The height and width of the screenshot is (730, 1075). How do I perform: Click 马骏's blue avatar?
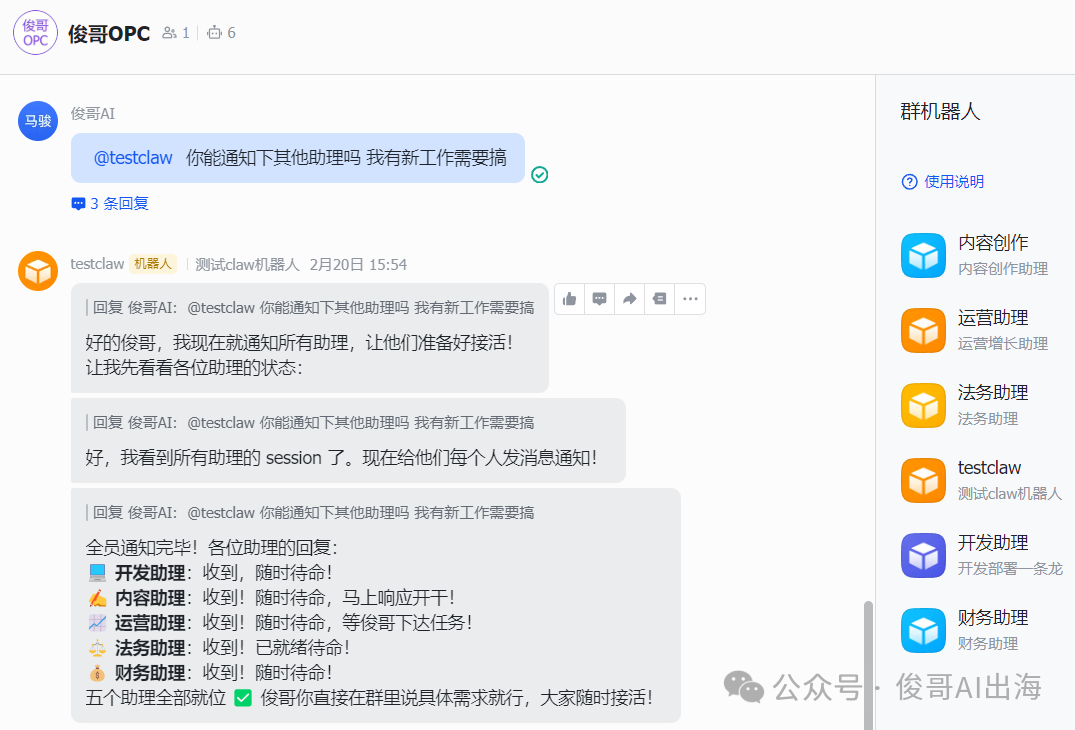click(x=37, y=120)
